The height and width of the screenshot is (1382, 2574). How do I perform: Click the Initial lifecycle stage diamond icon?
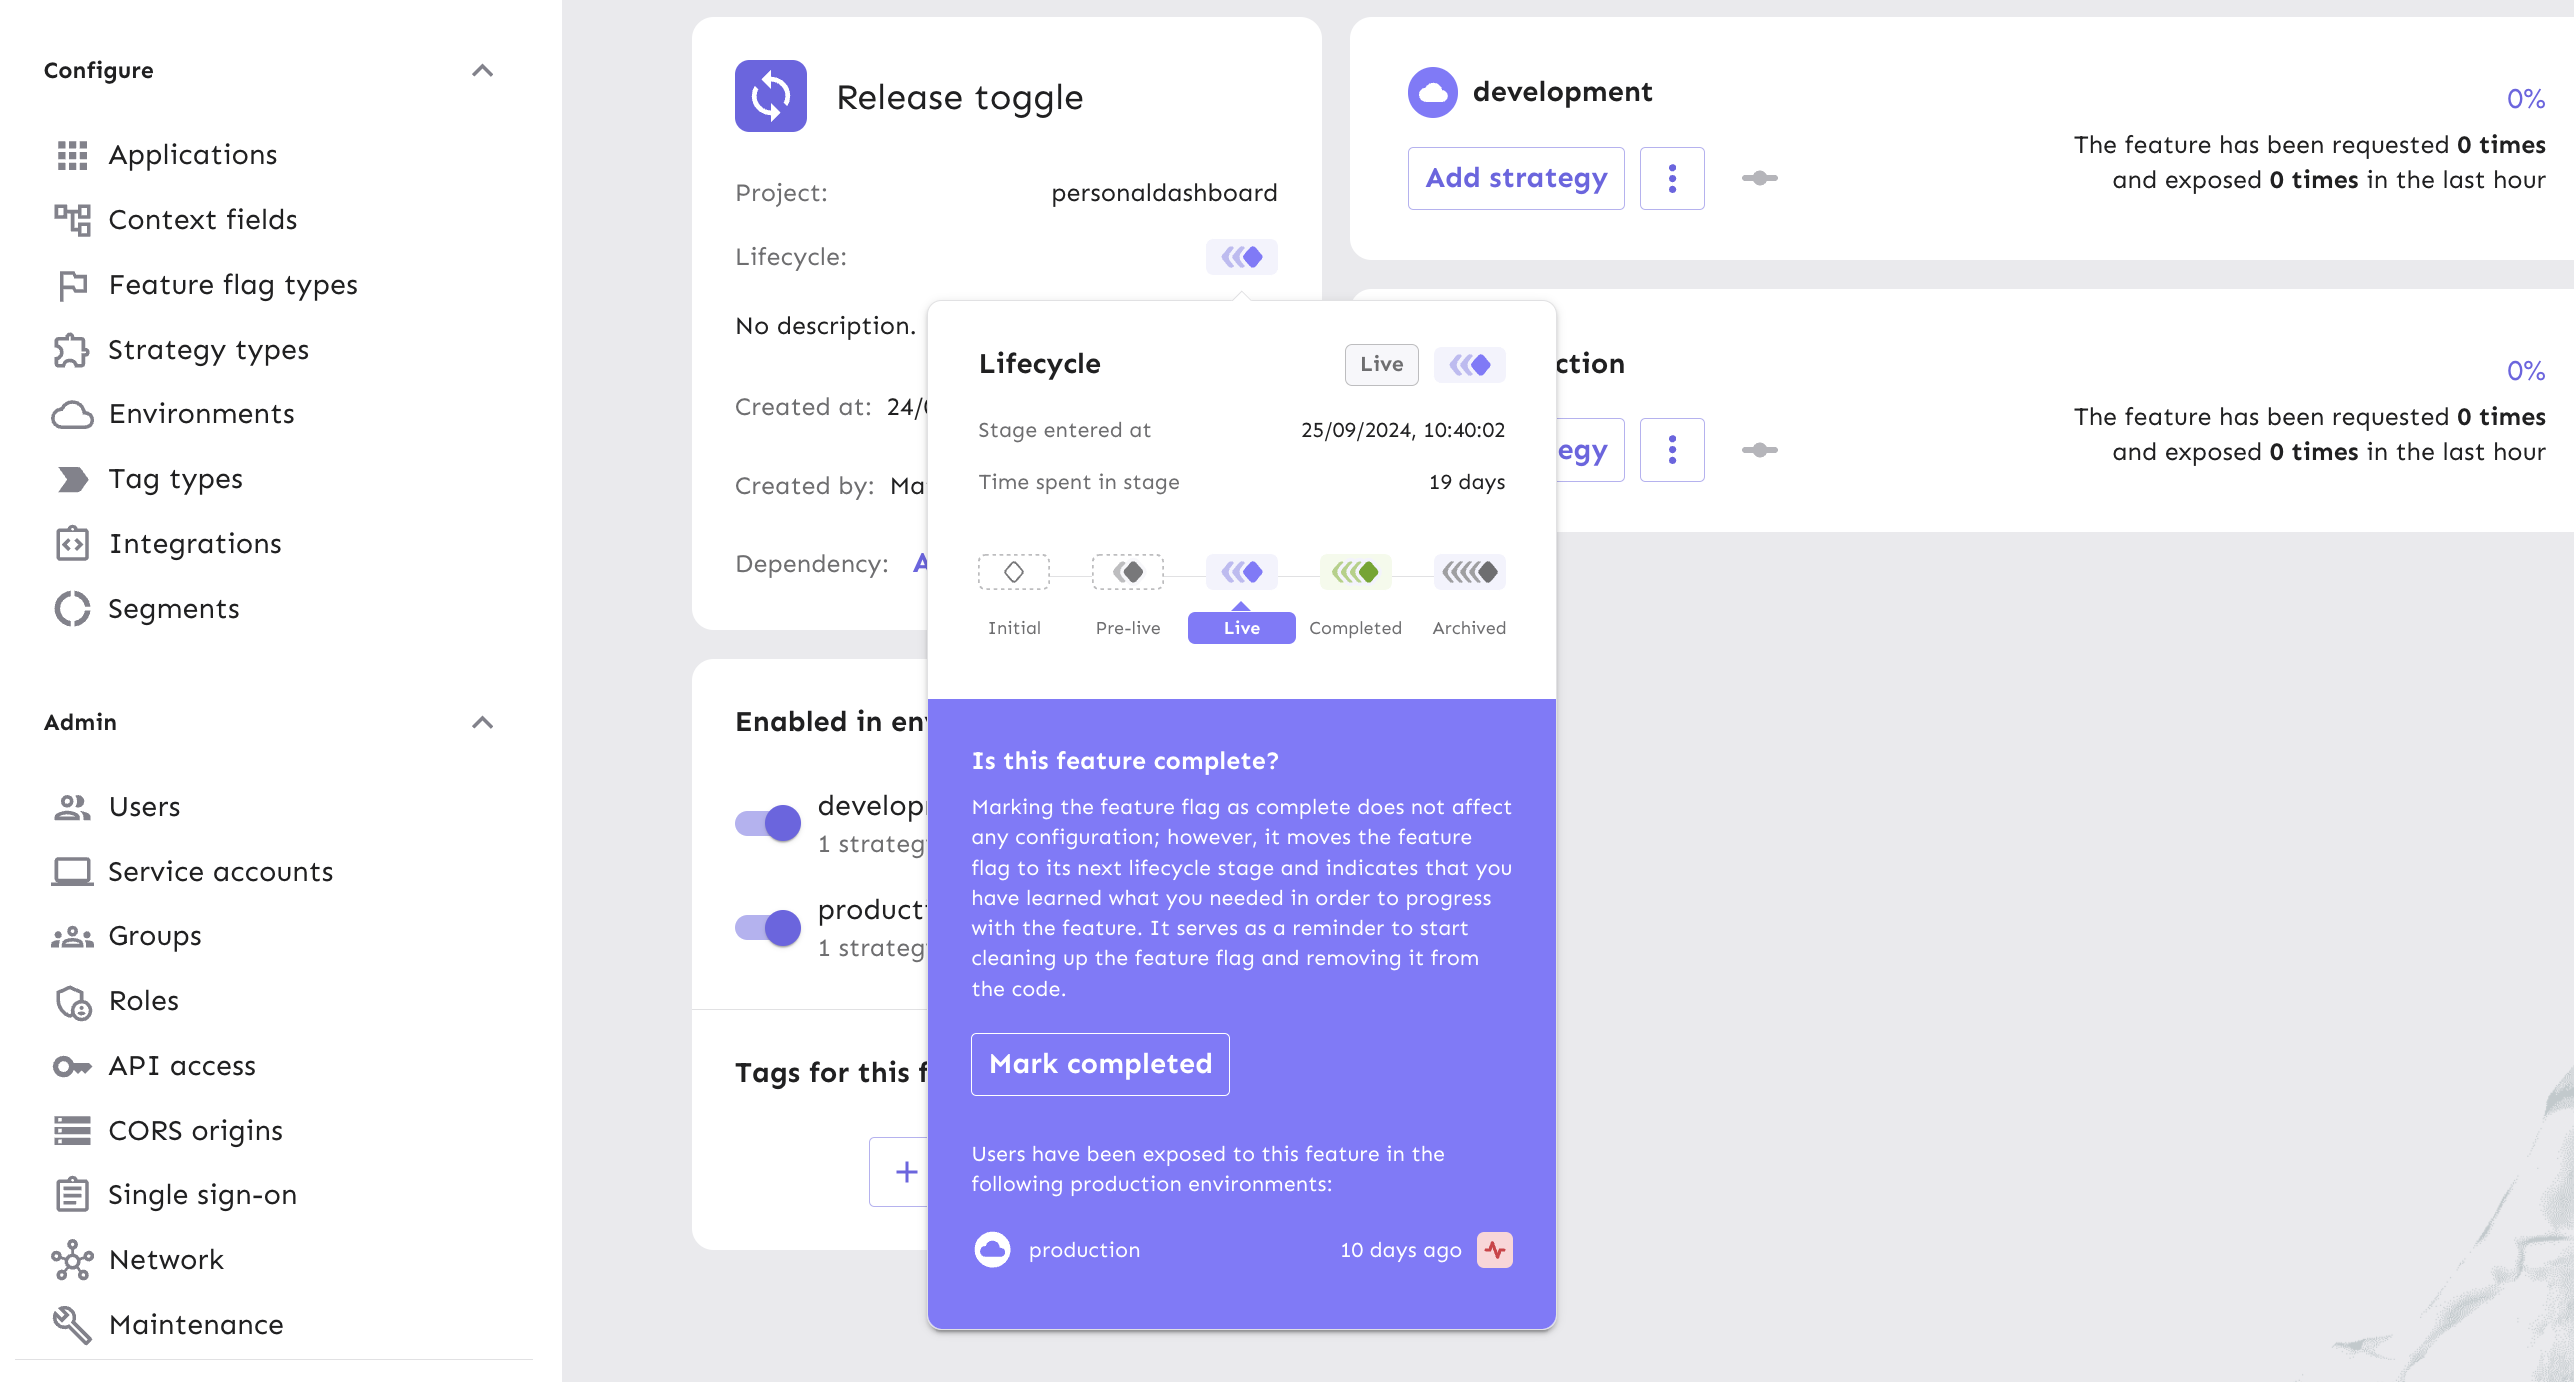coord(1015,572)
